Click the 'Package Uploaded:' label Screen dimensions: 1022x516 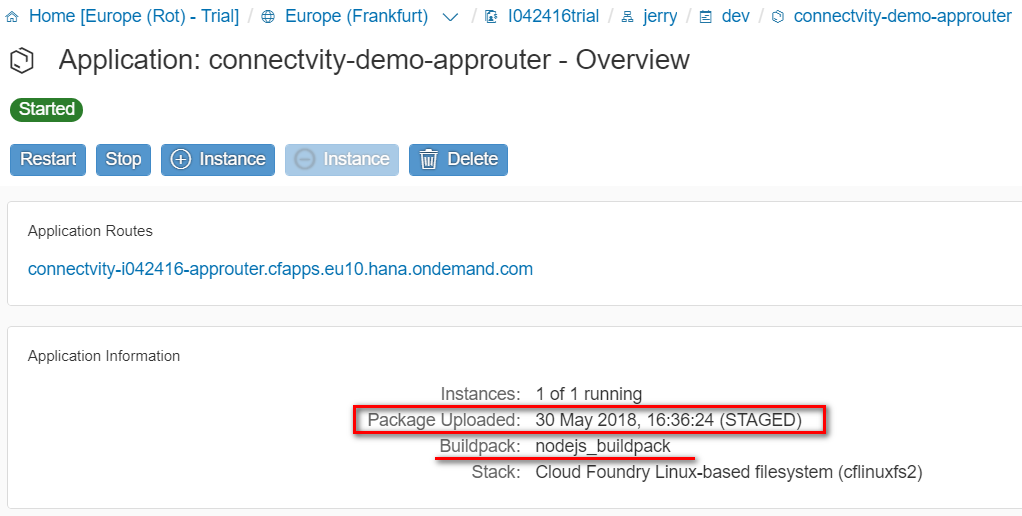coord(444,420)
